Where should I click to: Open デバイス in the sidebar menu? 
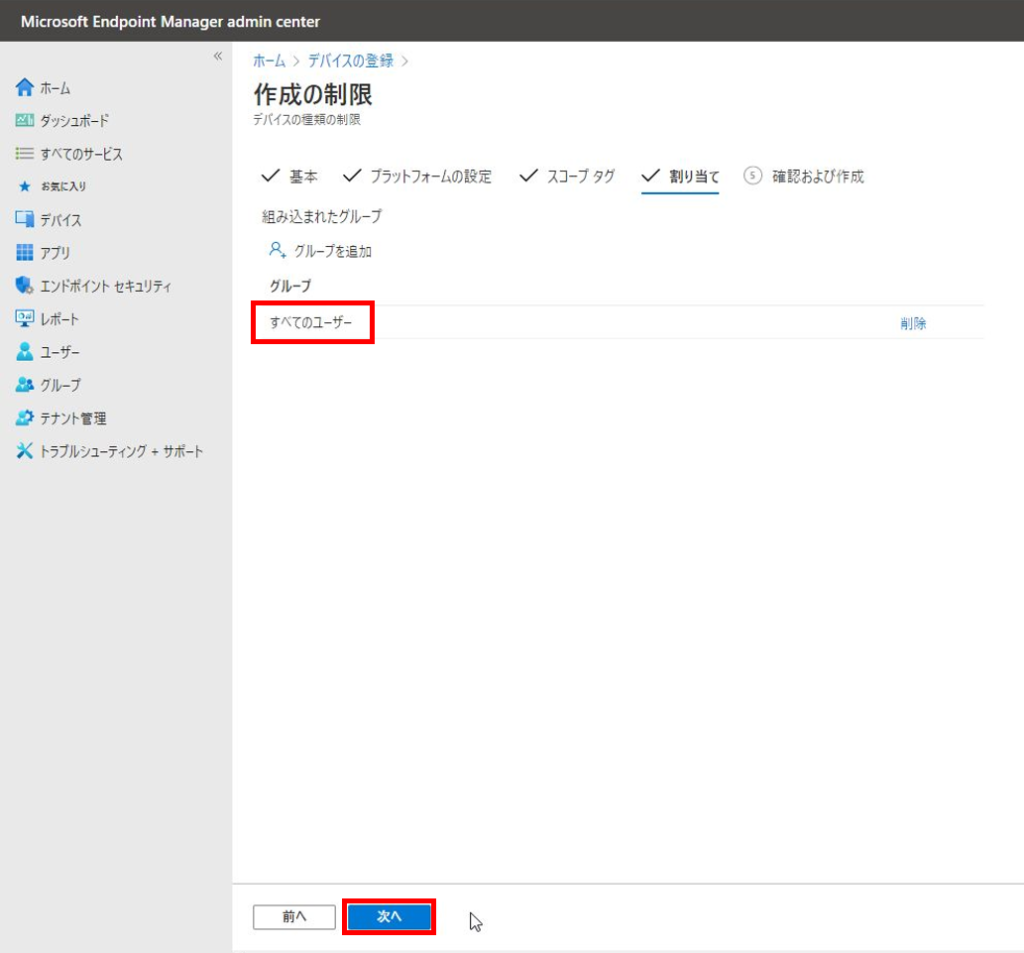pos(61,220)
